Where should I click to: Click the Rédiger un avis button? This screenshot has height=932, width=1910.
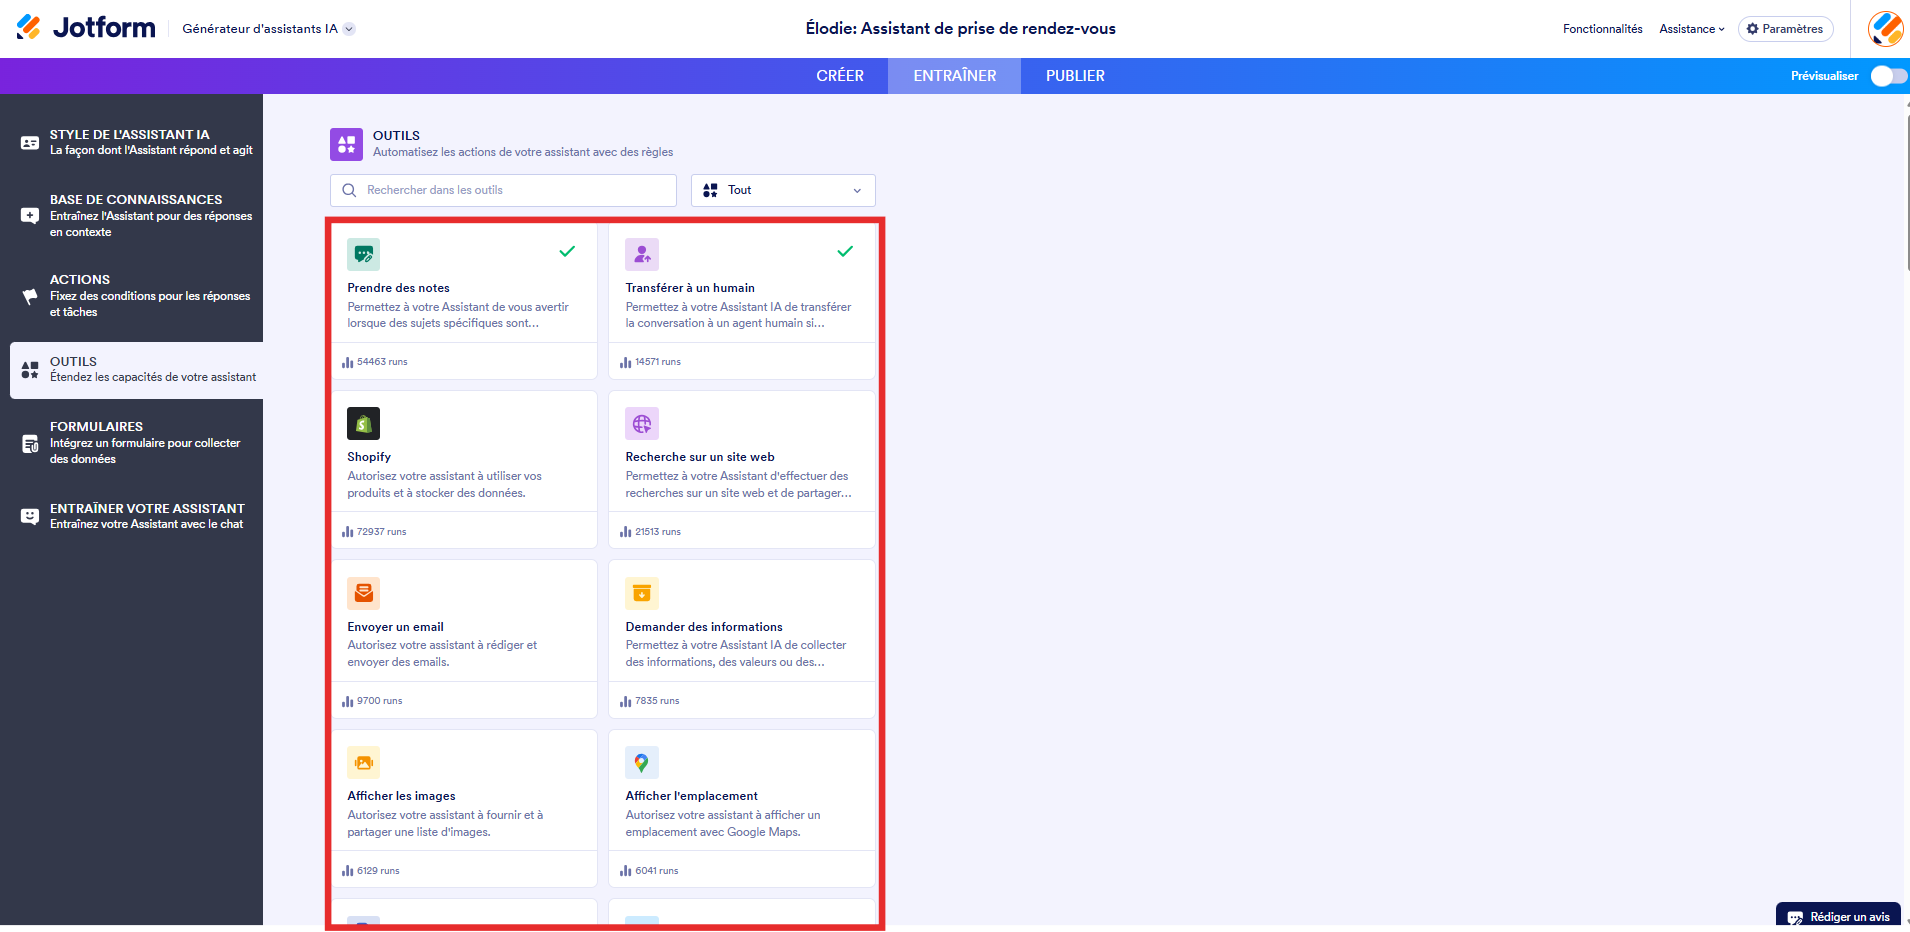click(x=1838, y=916)
